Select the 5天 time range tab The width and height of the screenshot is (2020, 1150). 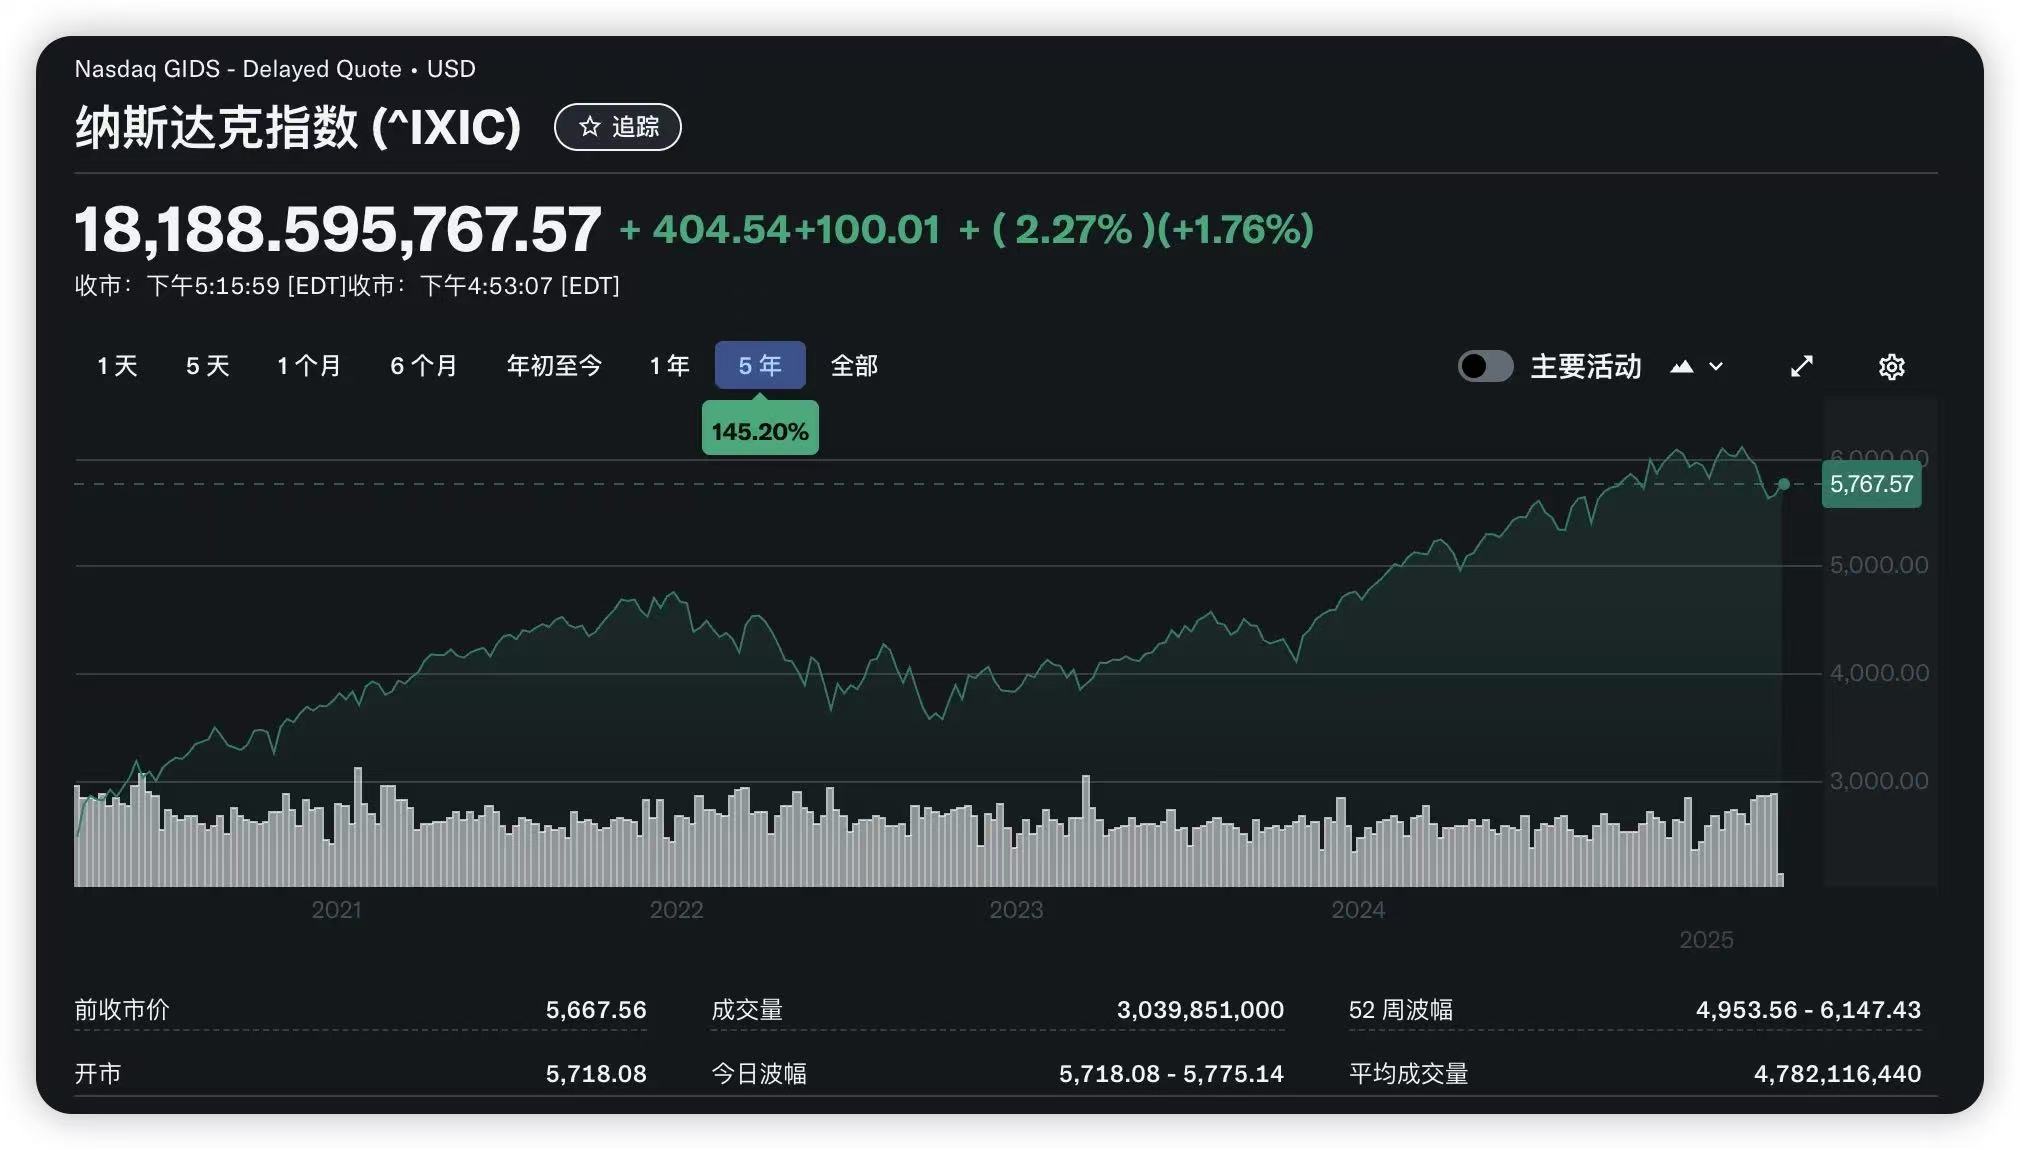pyautogui.click(x=208, y=366)
